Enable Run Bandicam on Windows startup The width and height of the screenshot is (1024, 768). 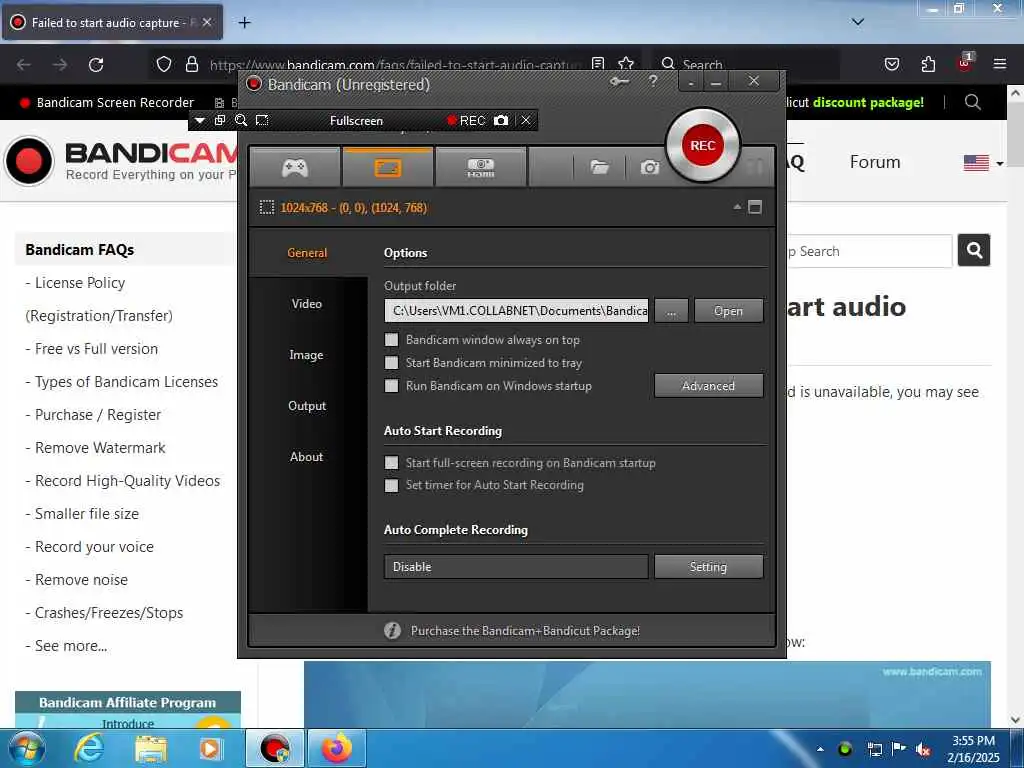(391, 385)
